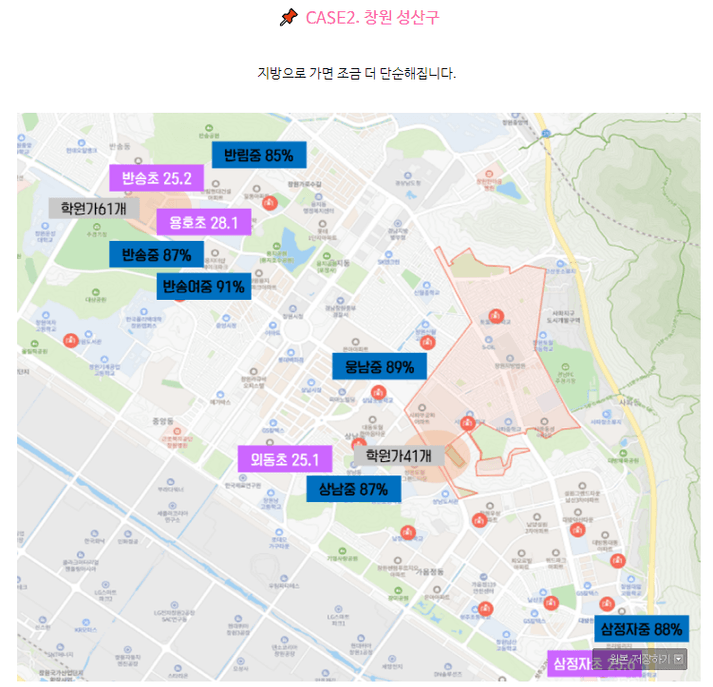The image size is (713, 687).
Task: Open the dropdown arrow beside 원본 저장하기
Action: tap(679, 659)
